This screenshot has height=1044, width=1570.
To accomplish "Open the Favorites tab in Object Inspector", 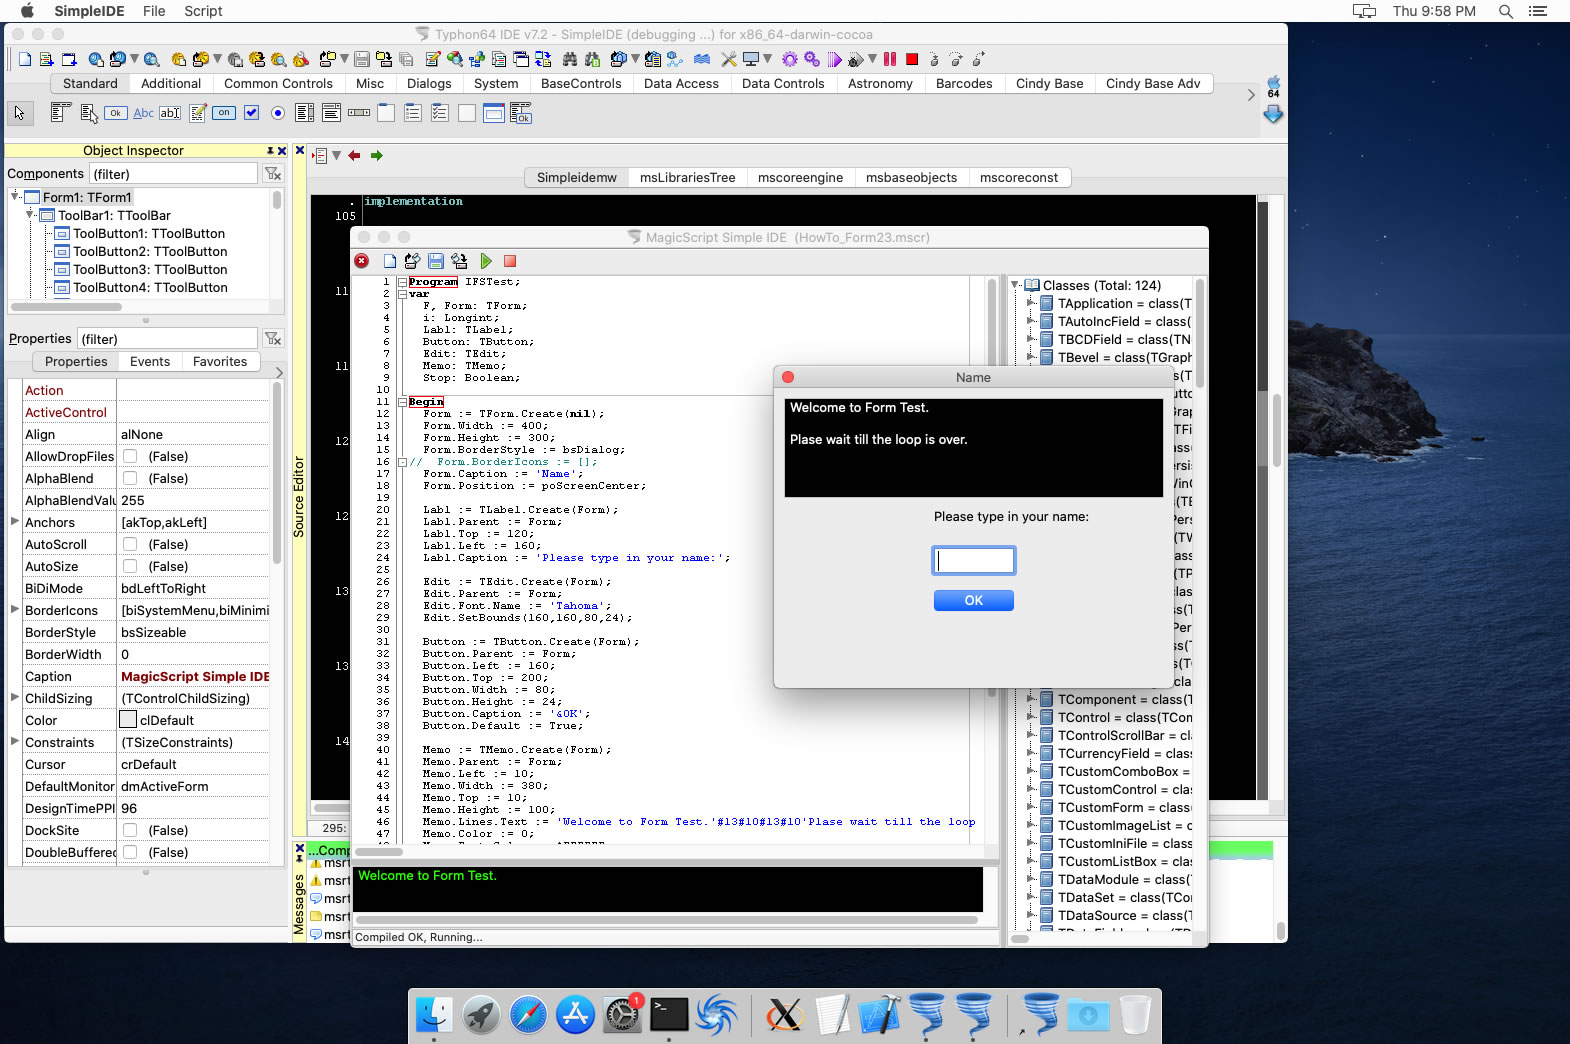I will (220, 362).
